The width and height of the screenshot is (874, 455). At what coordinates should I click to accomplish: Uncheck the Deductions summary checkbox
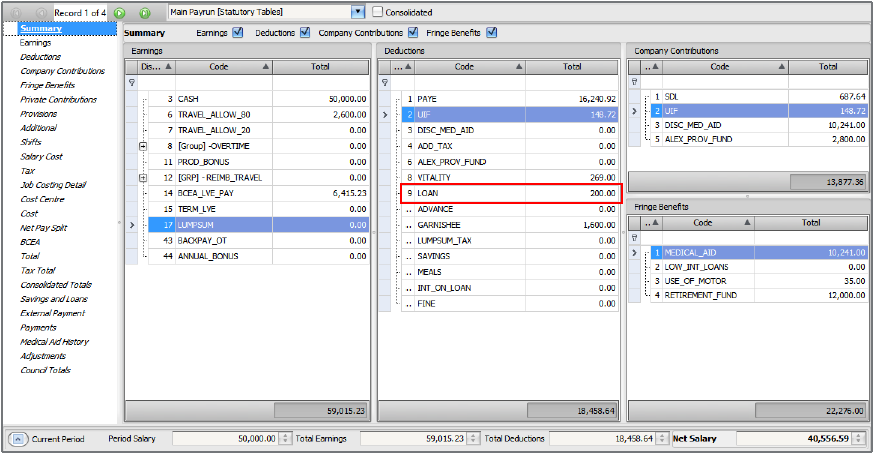click(x=304, y=32)
